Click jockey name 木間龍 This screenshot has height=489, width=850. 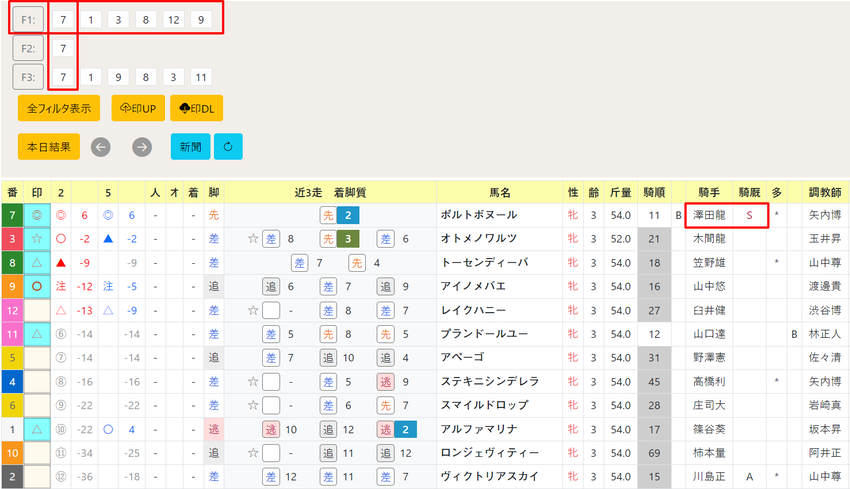click(x=709, y=239)
